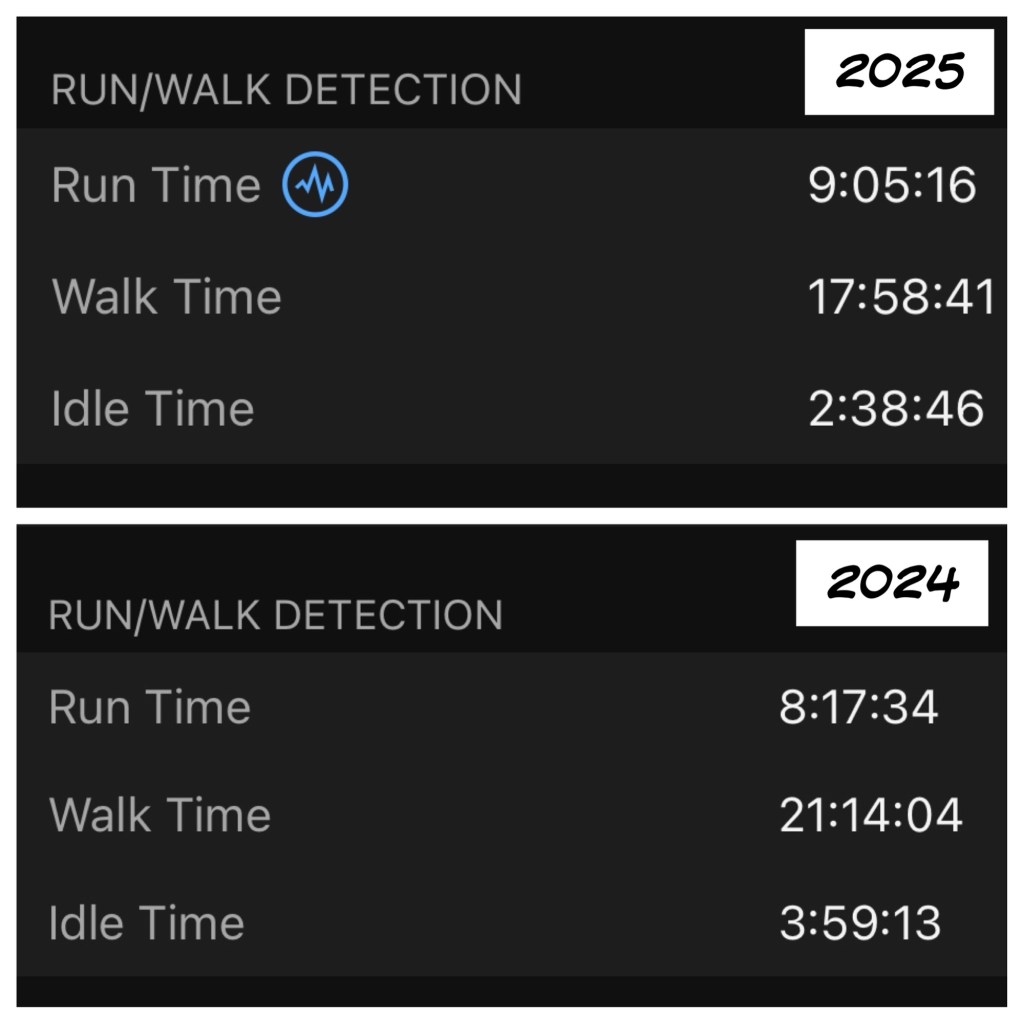1024x1024 pixels.
Task: Click the dark strip below 3:59:13 row
Action: 512,991
